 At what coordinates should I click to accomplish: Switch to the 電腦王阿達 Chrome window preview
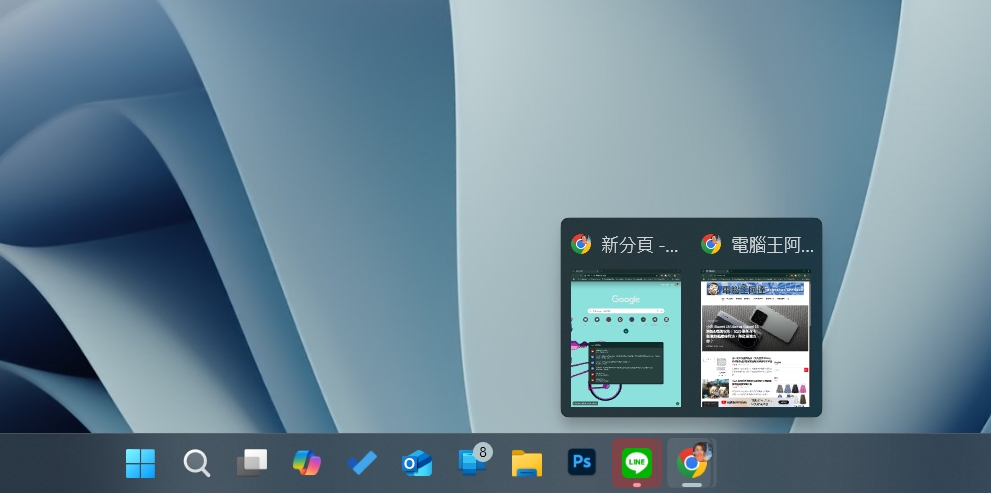tap(756, 338)
